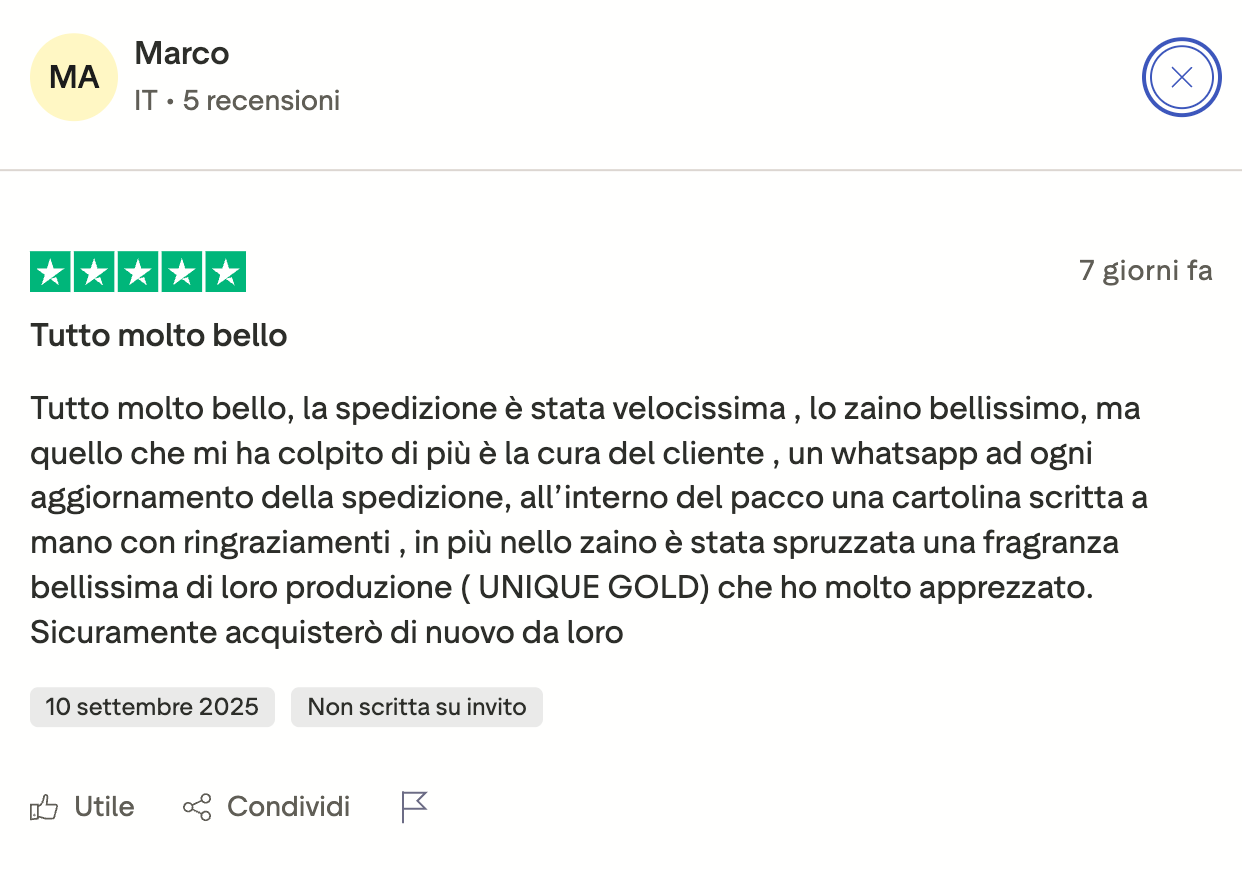This screenshot has width=1242, height=870.
Task: Click the share icon below the review
Action: tap(197, 807)
